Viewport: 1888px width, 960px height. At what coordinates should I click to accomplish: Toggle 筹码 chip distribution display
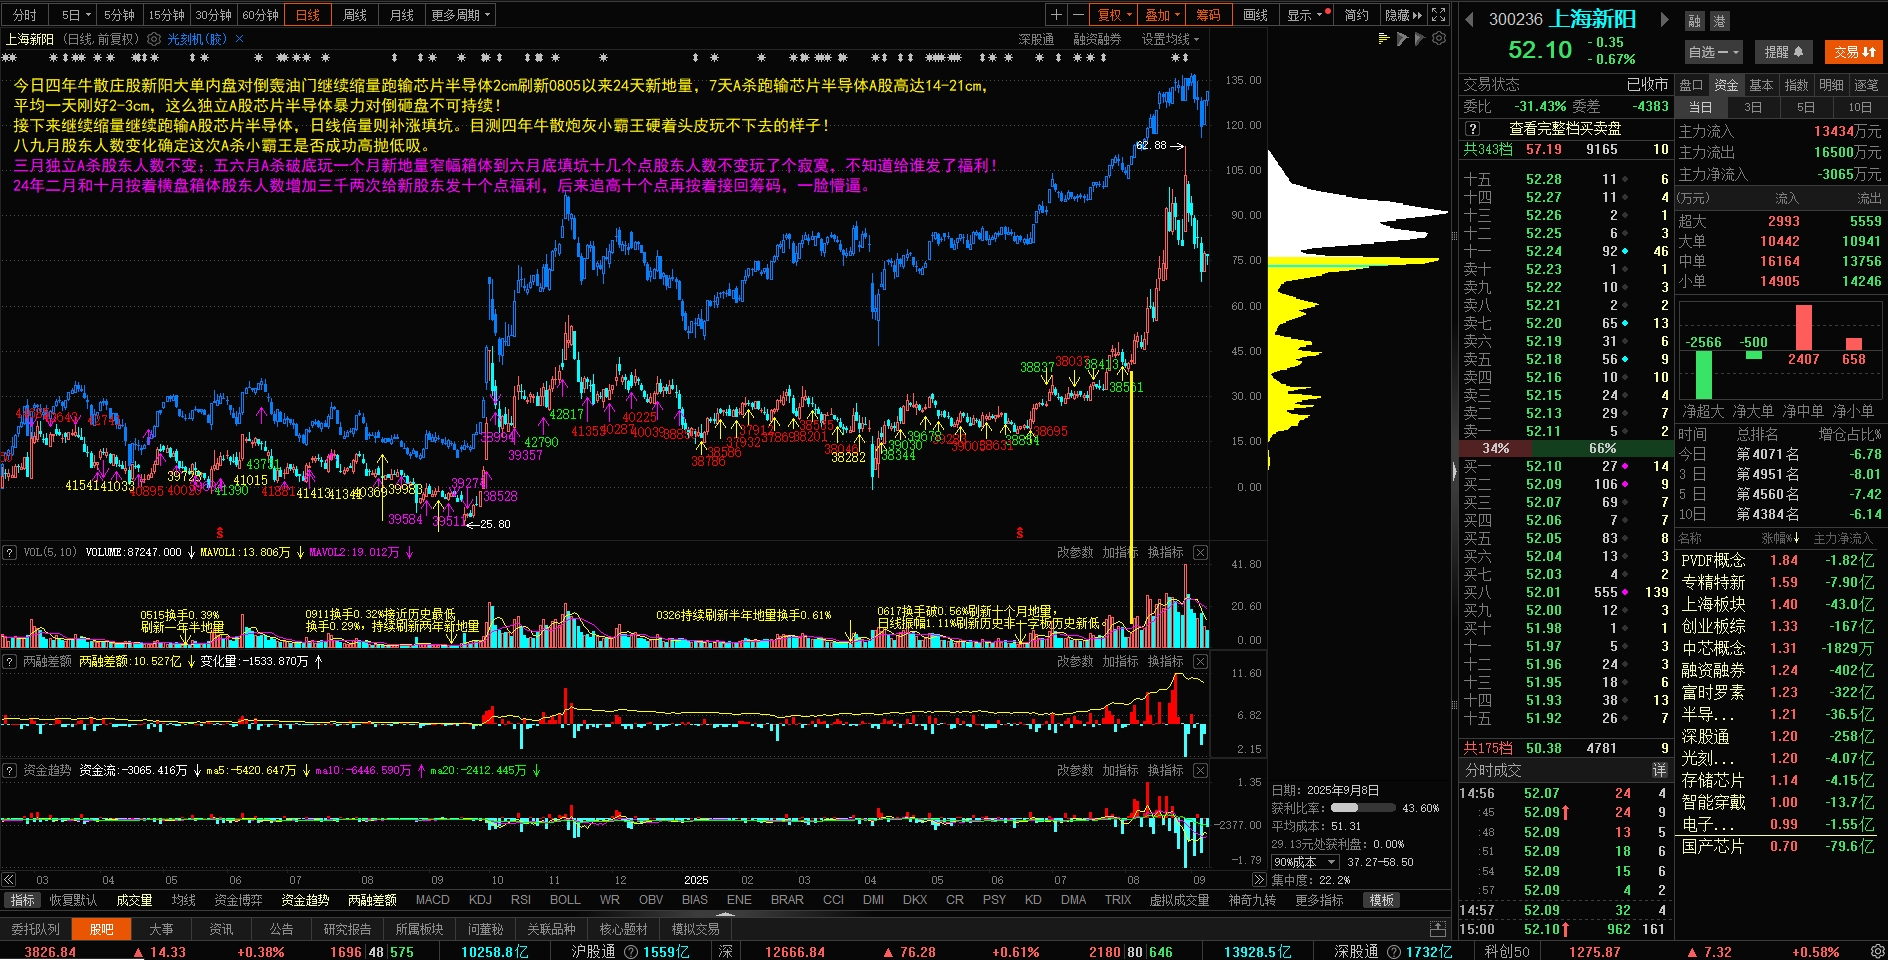click(1208, 15)
